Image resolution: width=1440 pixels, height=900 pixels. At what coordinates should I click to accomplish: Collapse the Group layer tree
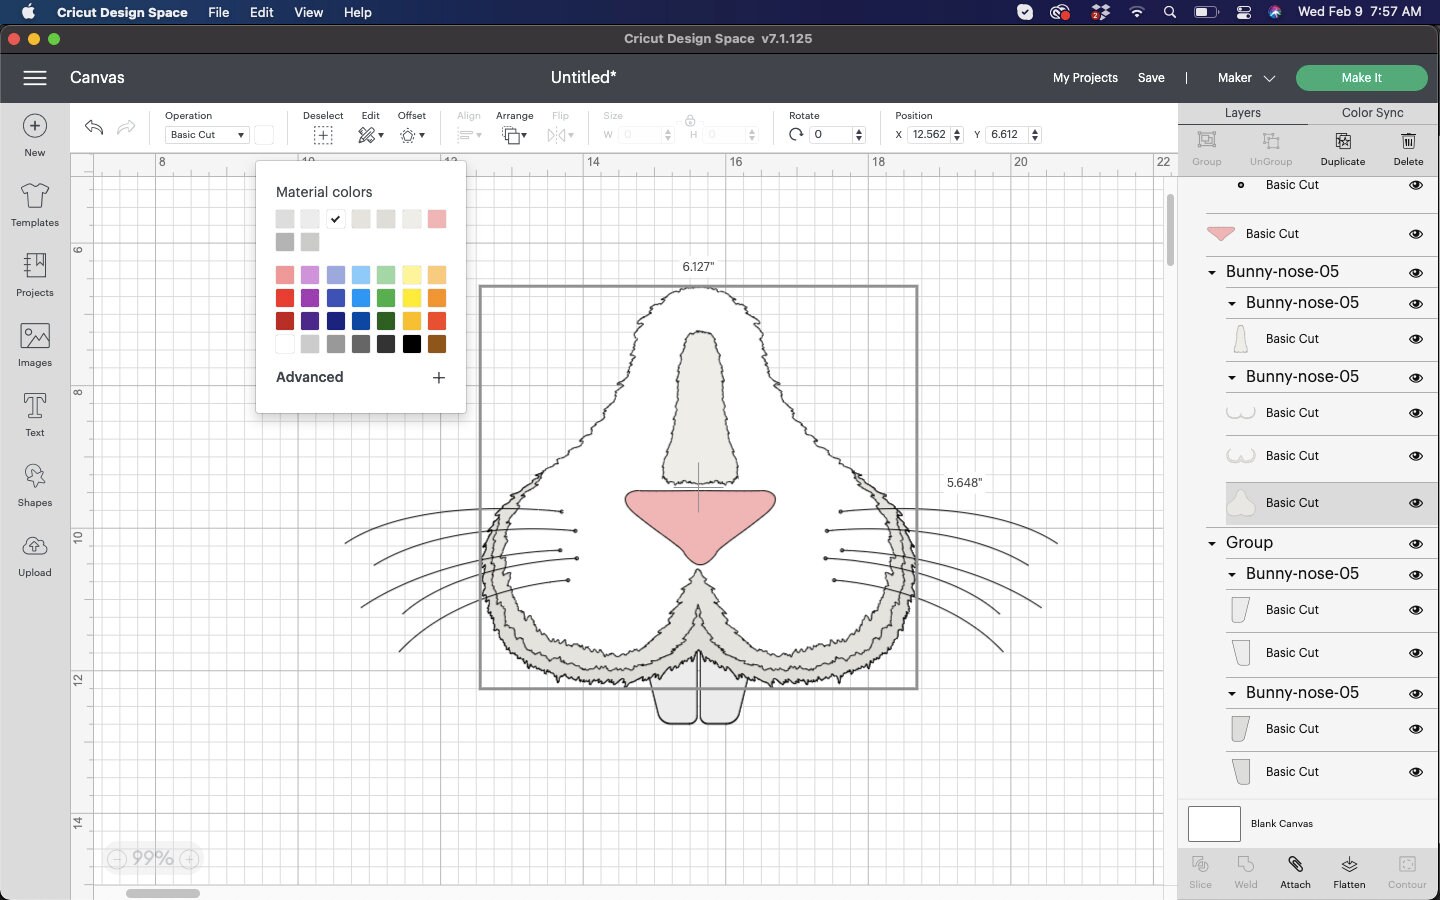(1210, 543)
